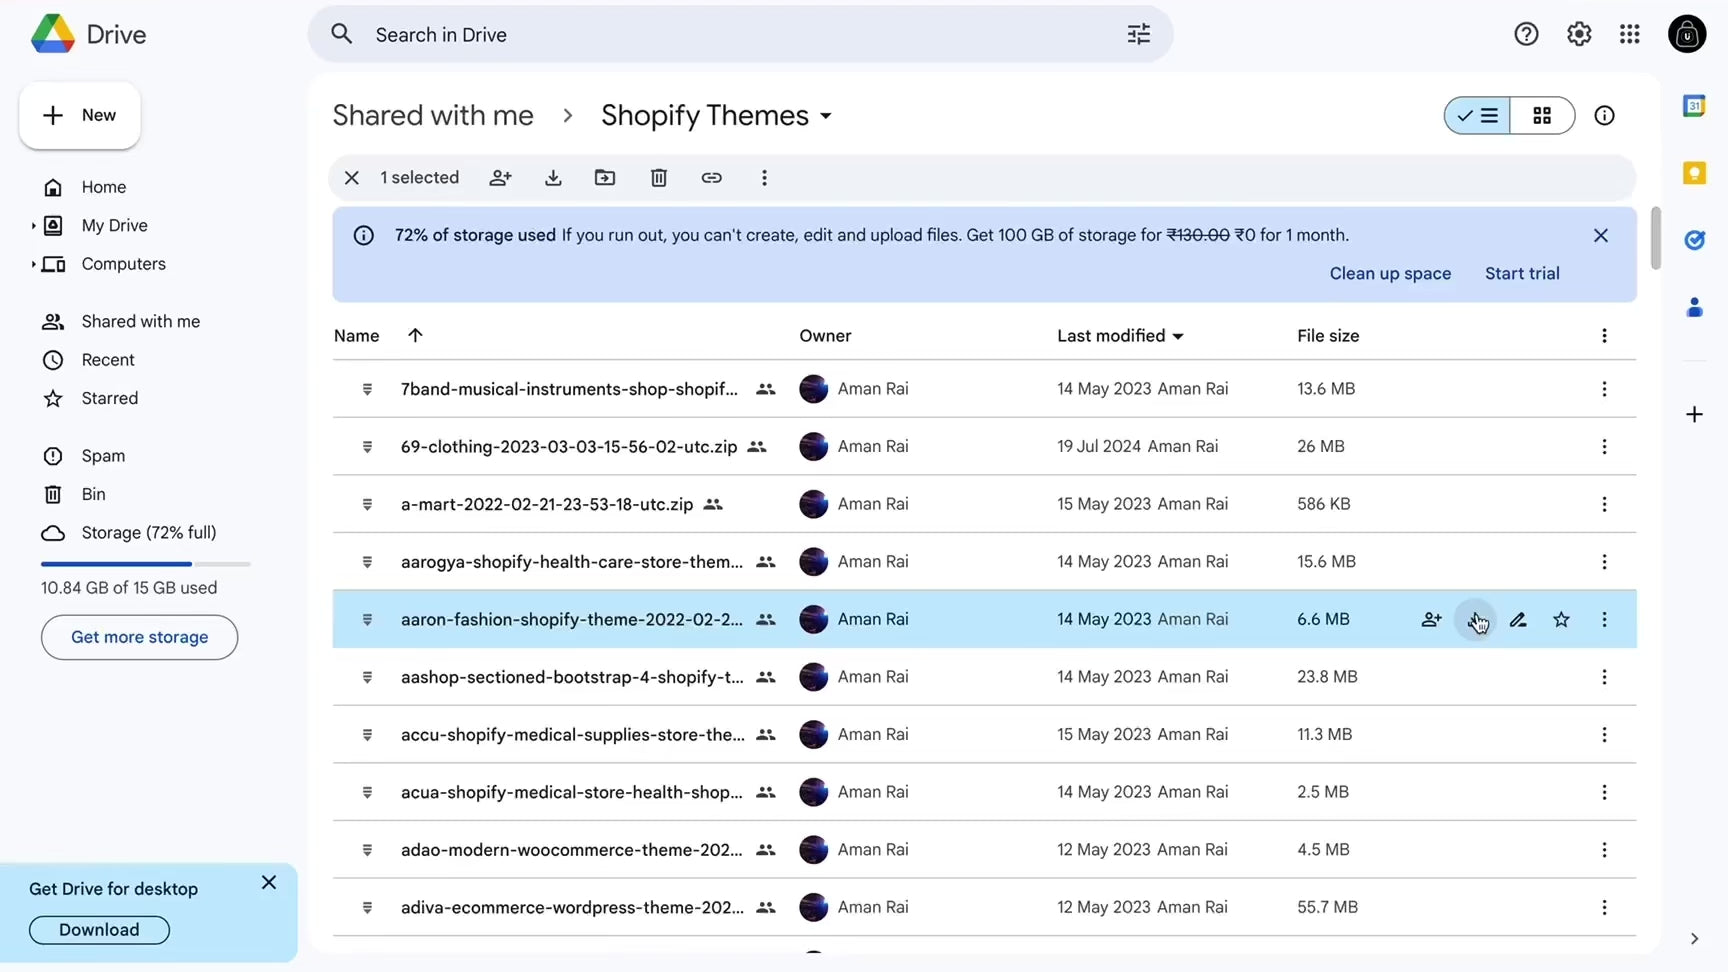Screen dimensions: 1728x972
Task: Select the accu-shopify-medical-supplies file row
Action: coord(984,735)
